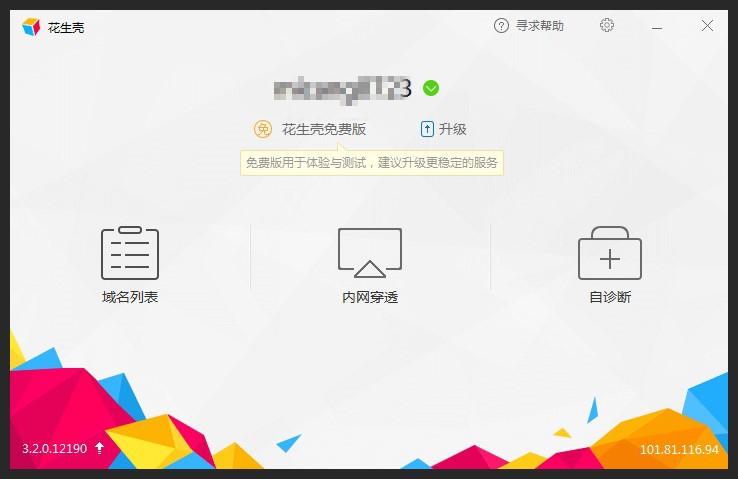The height and width of the screenshot is (479, 738).
Task: Click the 花生壳 cube logo icon
Action: (31, 27)
